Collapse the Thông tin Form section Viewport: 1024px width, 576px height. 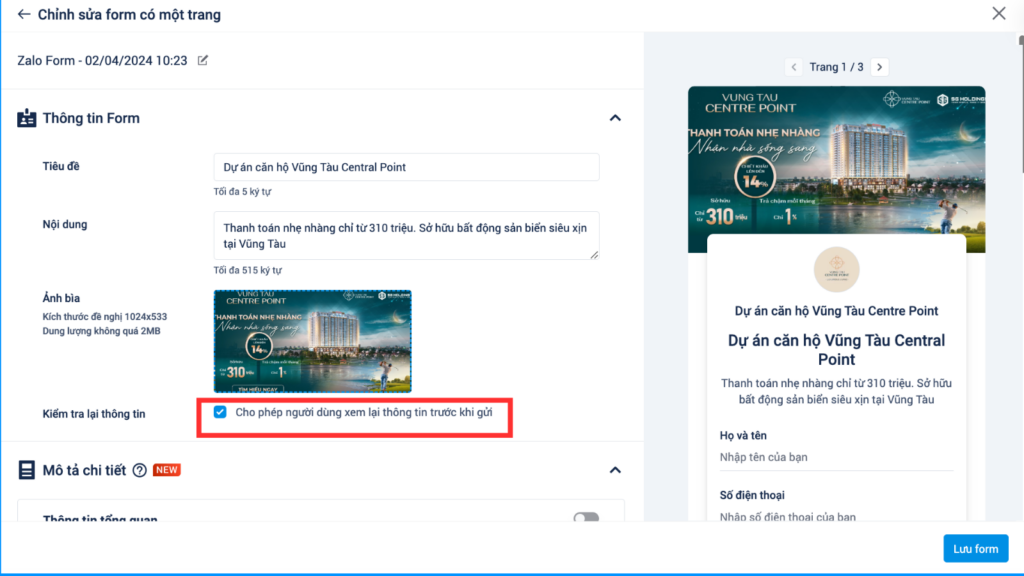615,118
